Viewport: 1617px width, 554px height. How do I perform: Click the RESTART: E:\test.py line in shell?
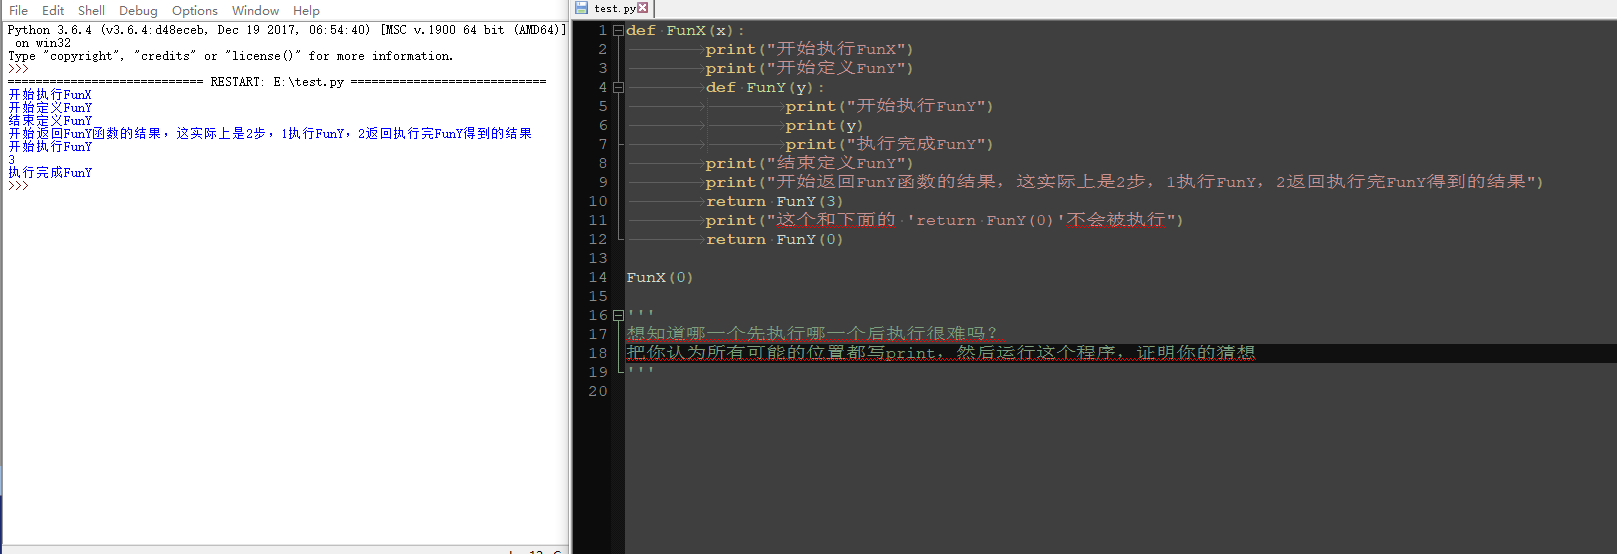(277, 82)
